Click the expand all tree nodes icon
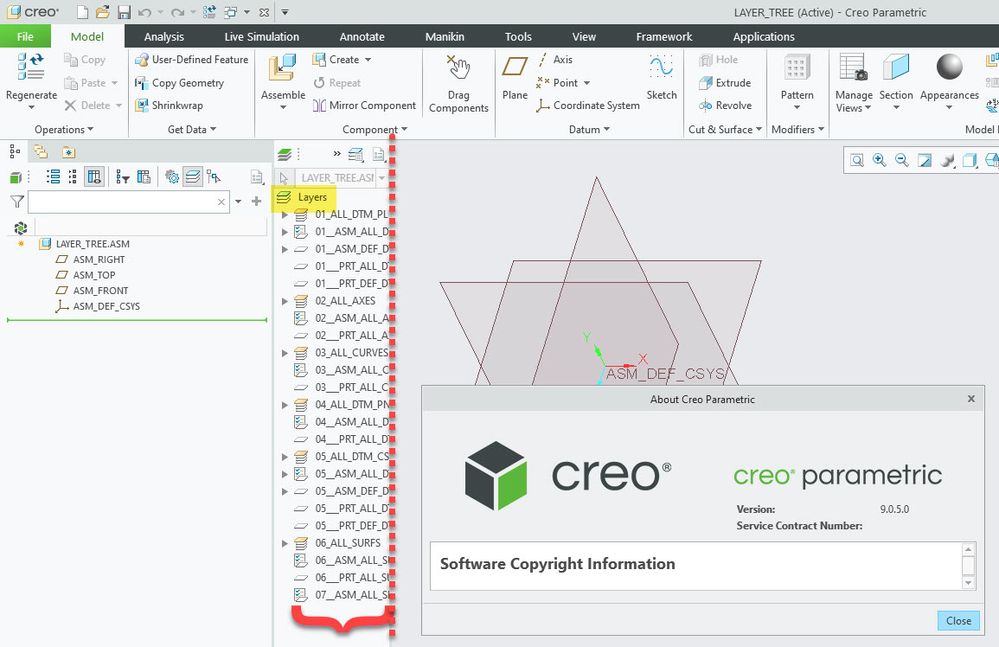The image size is (999, 647). coord(54,177)
